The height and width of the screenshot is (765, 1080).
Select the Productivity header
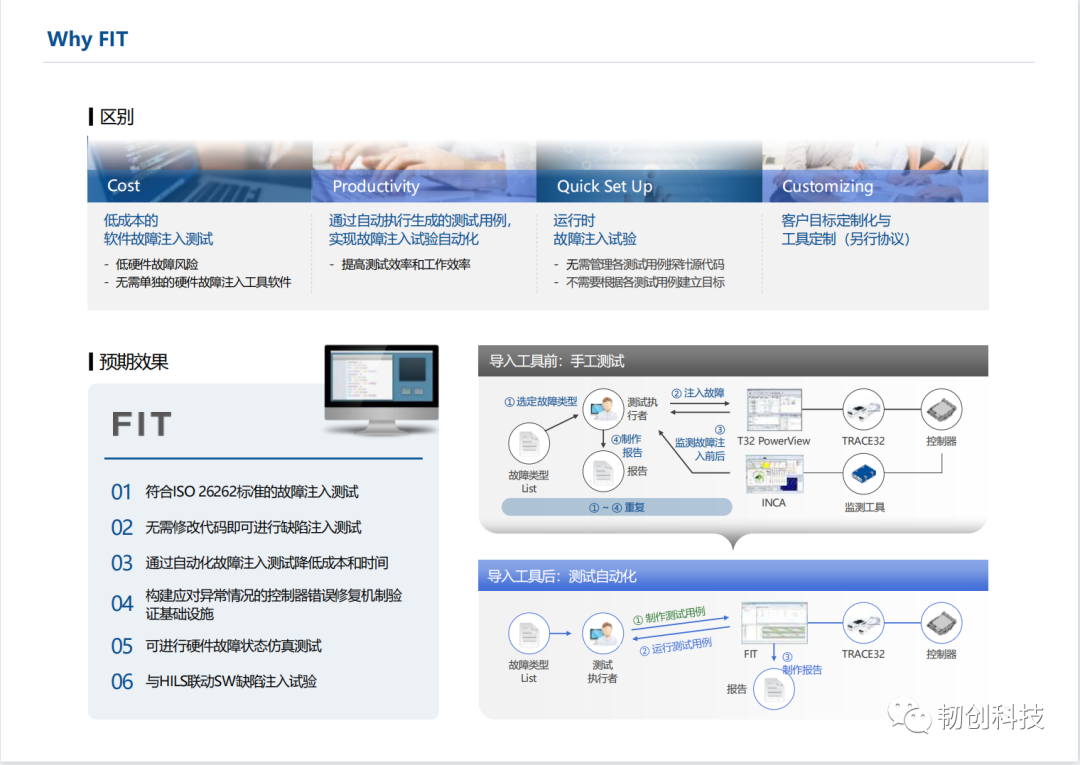tap(376, 186)
